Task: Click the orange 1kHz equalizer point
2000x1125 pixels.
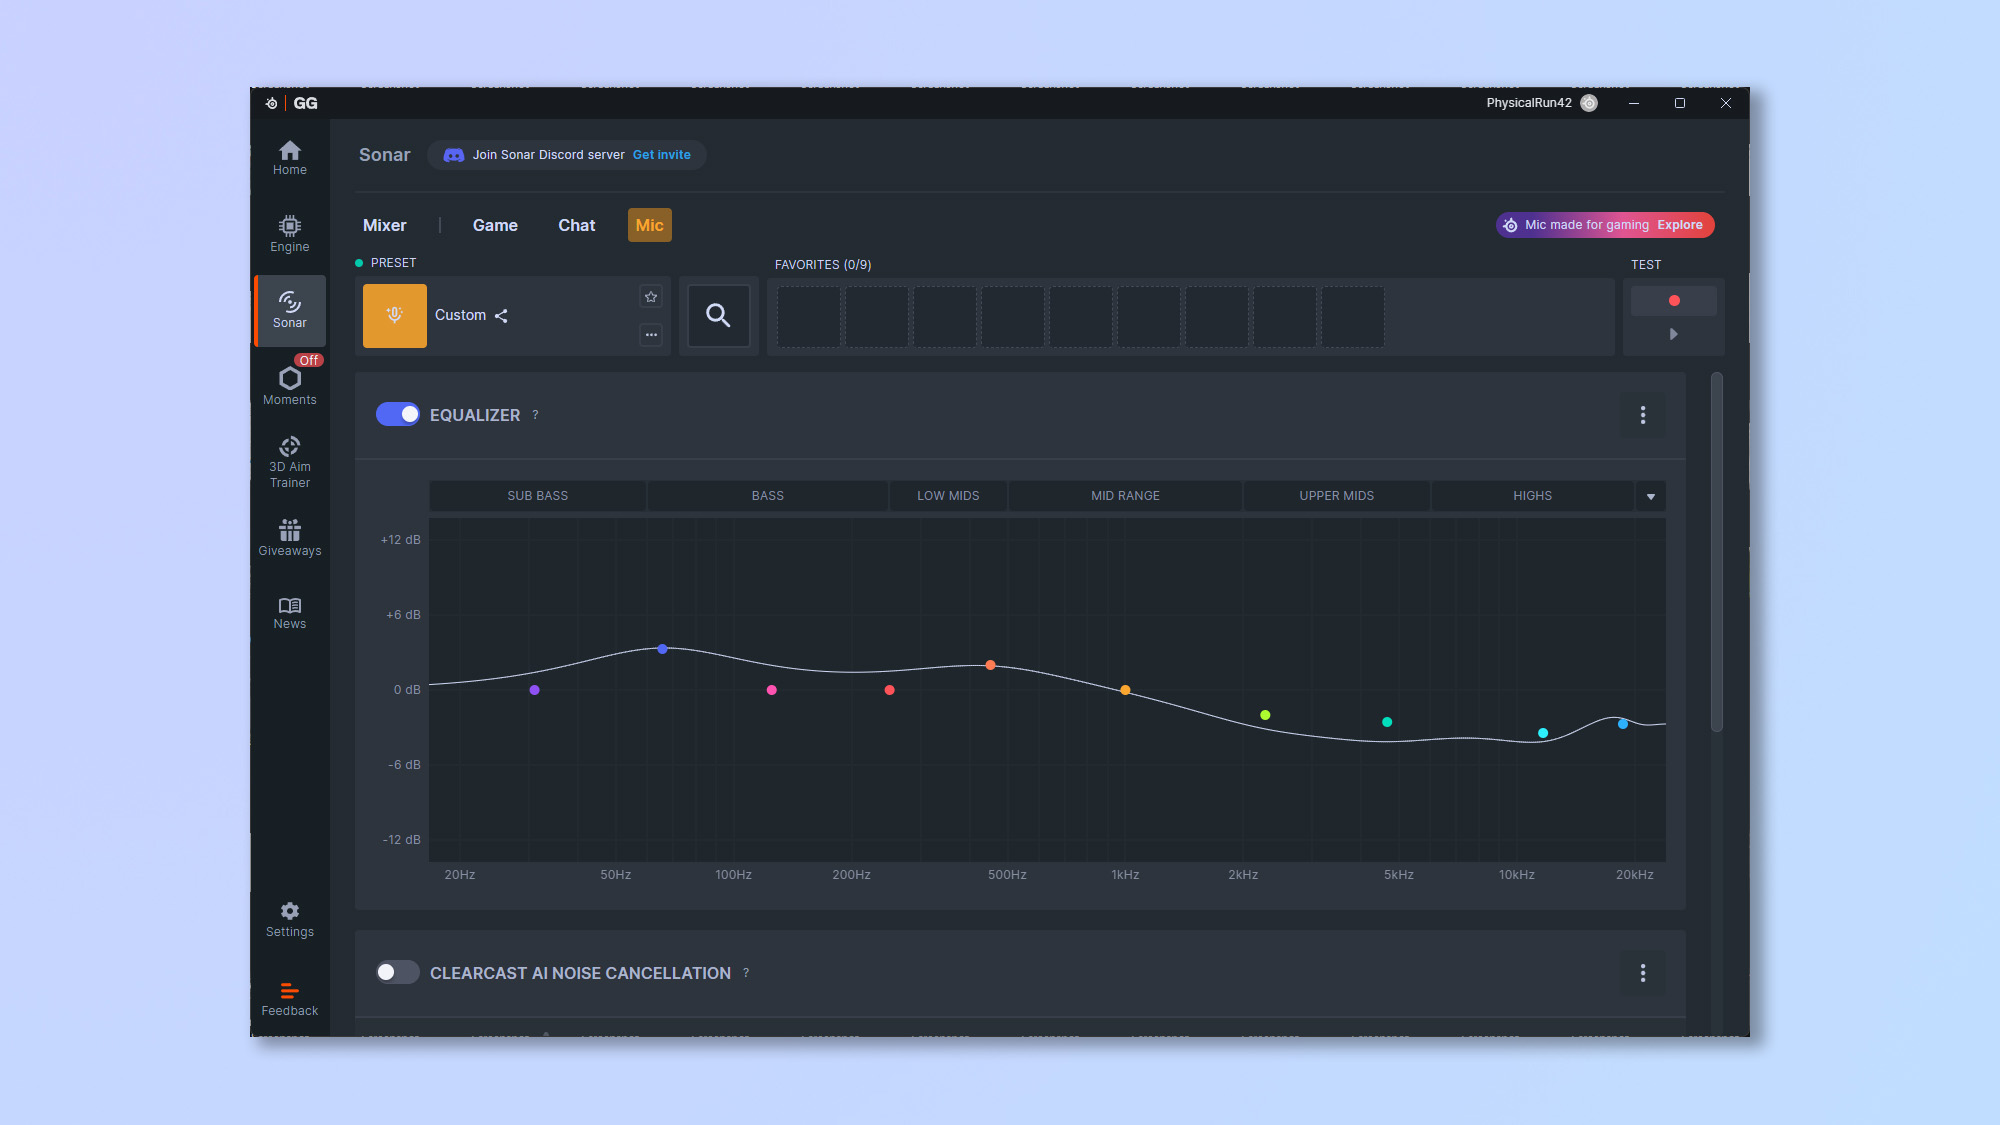Action: [x=1125, y=690]
